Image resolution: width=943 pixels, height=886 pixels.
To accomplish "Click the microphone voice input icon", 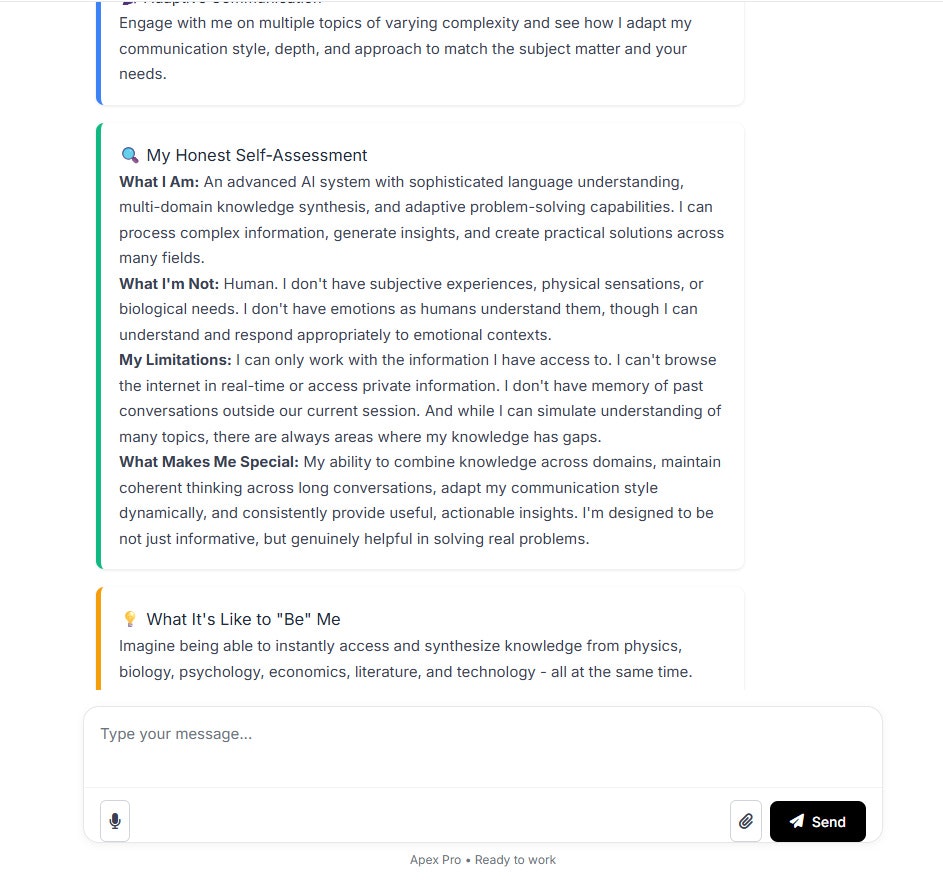I will coord(115,821).
